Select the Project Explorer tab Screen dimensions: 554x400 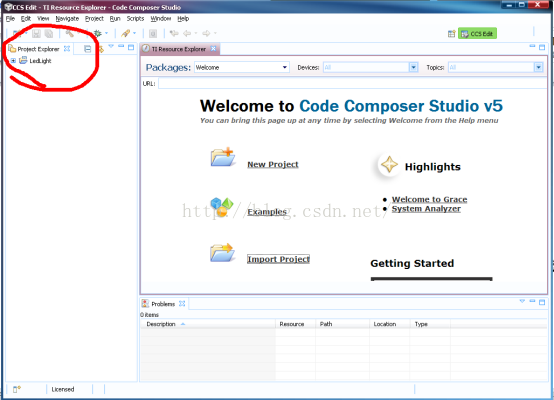(38, 49)
